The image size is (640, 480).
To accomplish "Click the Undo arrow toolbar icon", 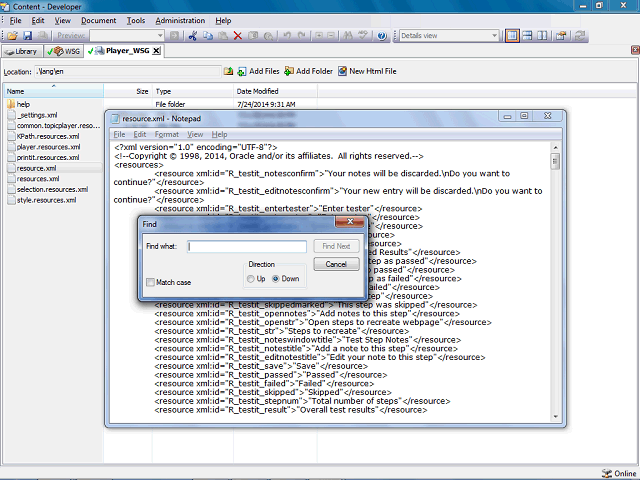I will [x=287, y=36].
